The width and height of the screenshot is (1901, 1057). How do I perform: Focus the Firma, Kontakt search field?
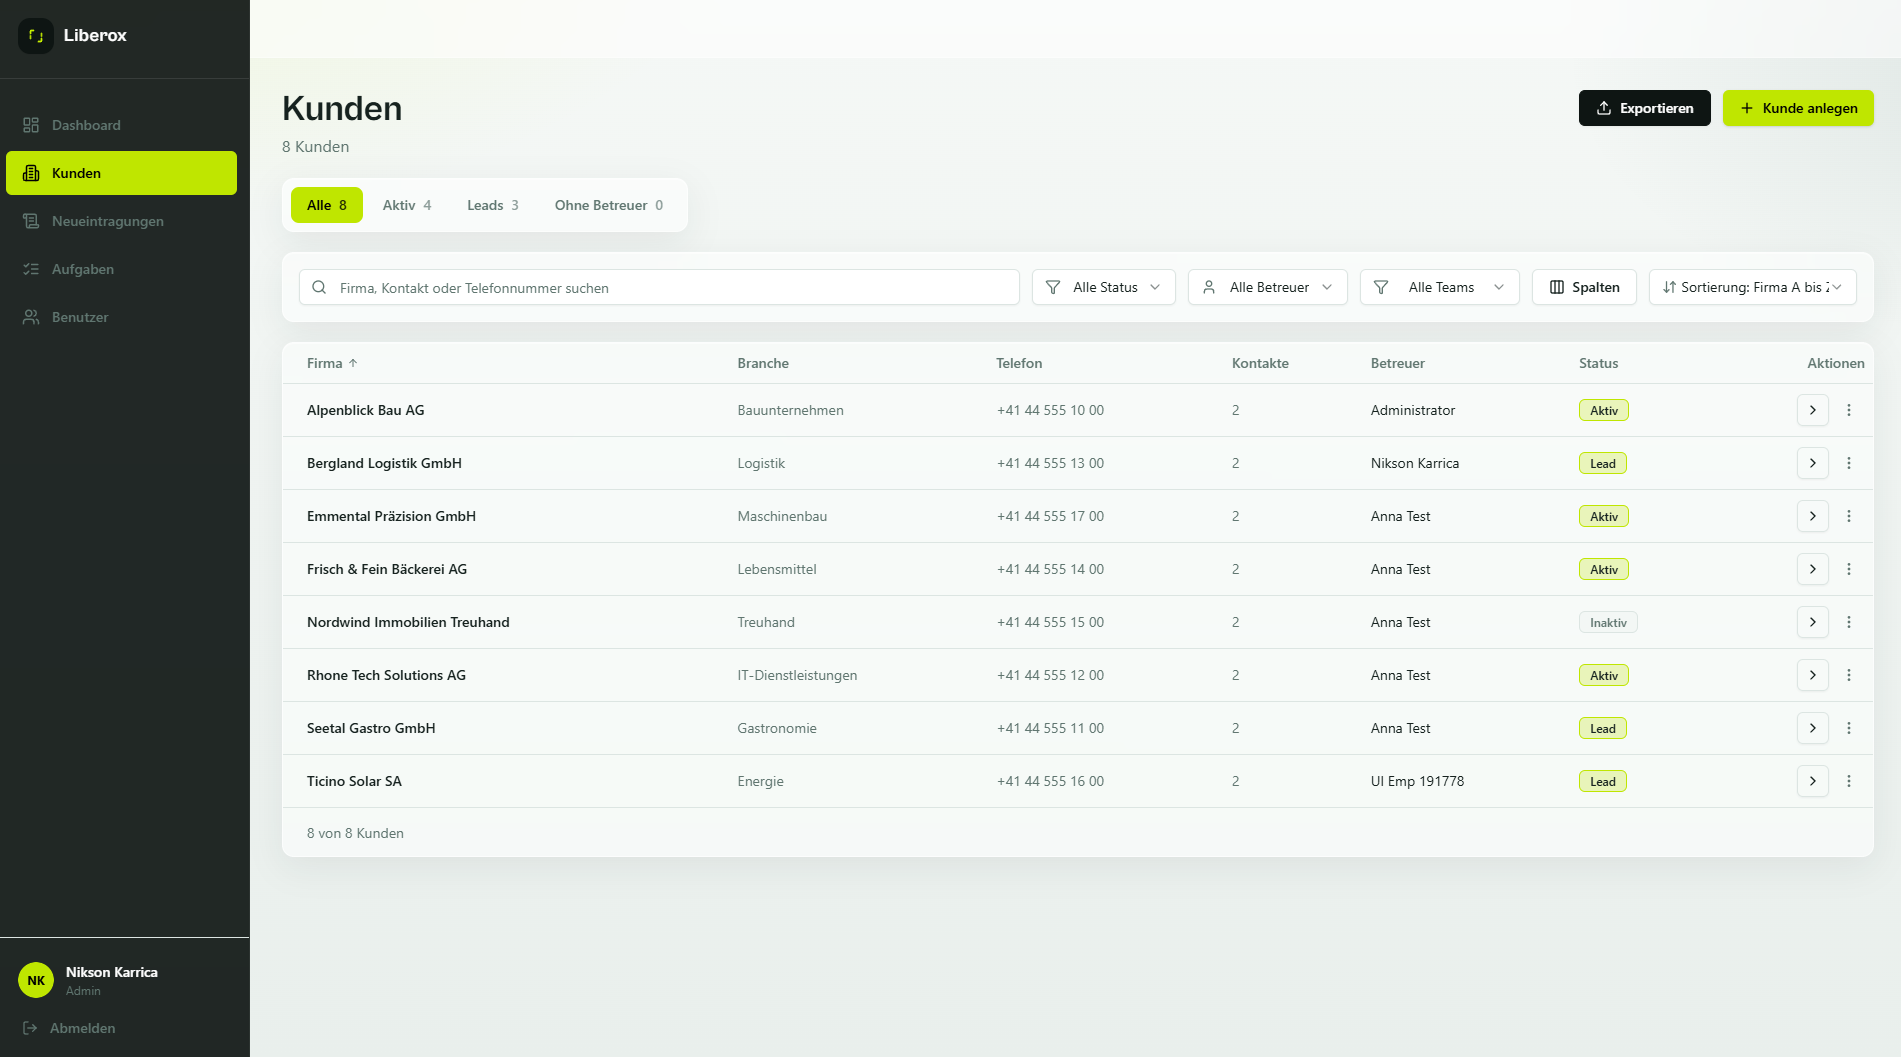[x=659, y=287]
